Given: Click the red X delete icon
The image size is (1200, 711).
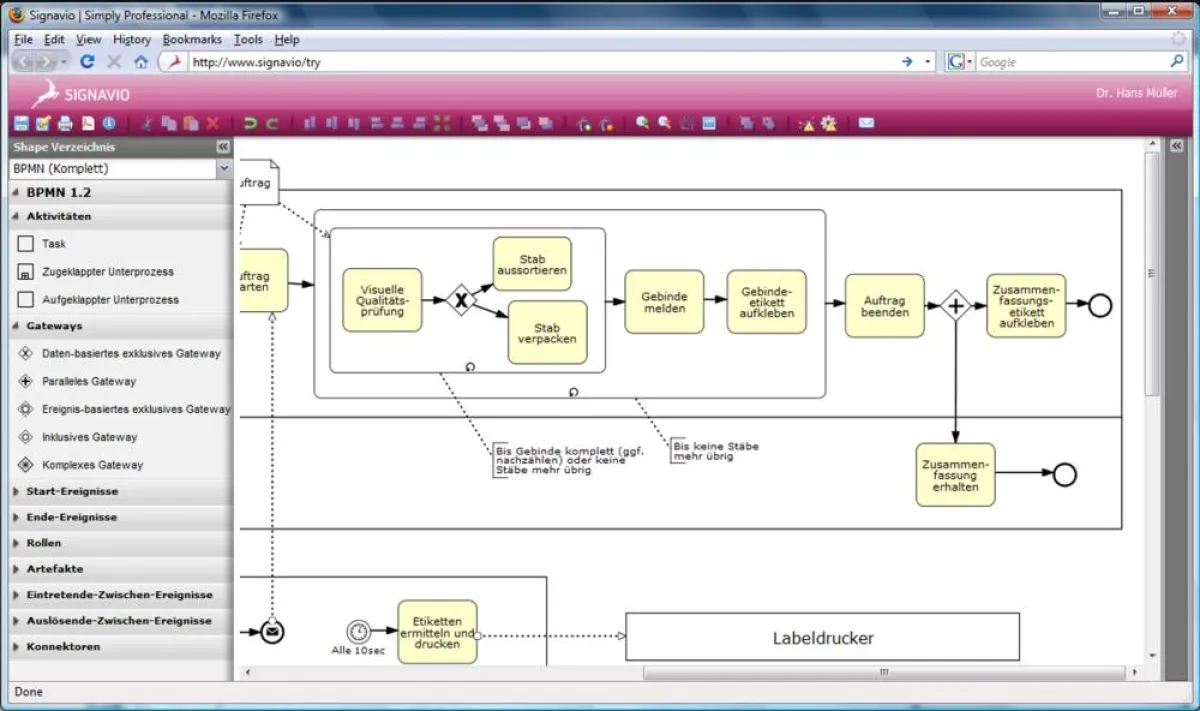Looking at the screenshot, I should point(212,124).
